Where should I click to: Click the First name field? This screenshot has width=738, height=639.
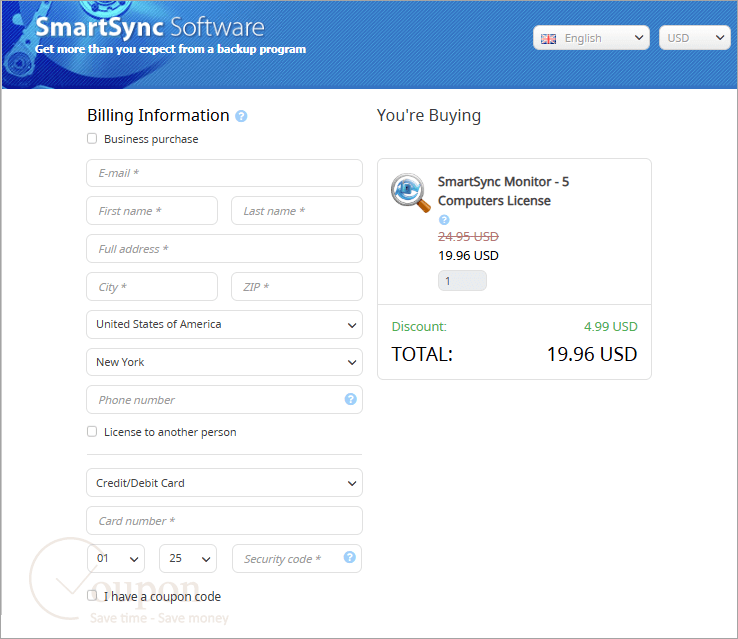152,211
